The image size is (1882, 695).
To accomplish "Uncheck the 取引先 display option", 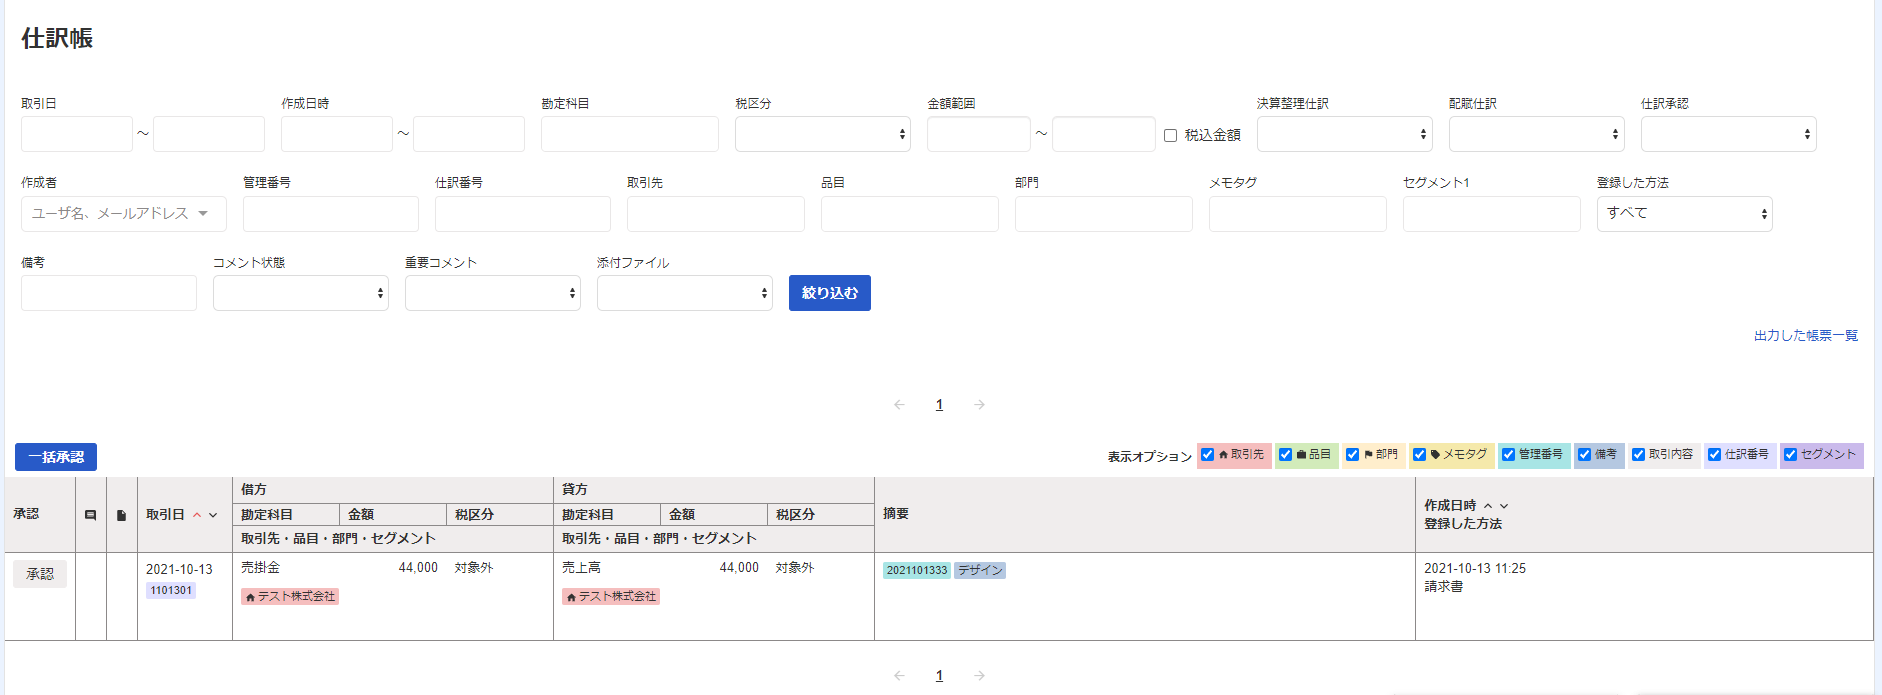I will pos(1208,455).
